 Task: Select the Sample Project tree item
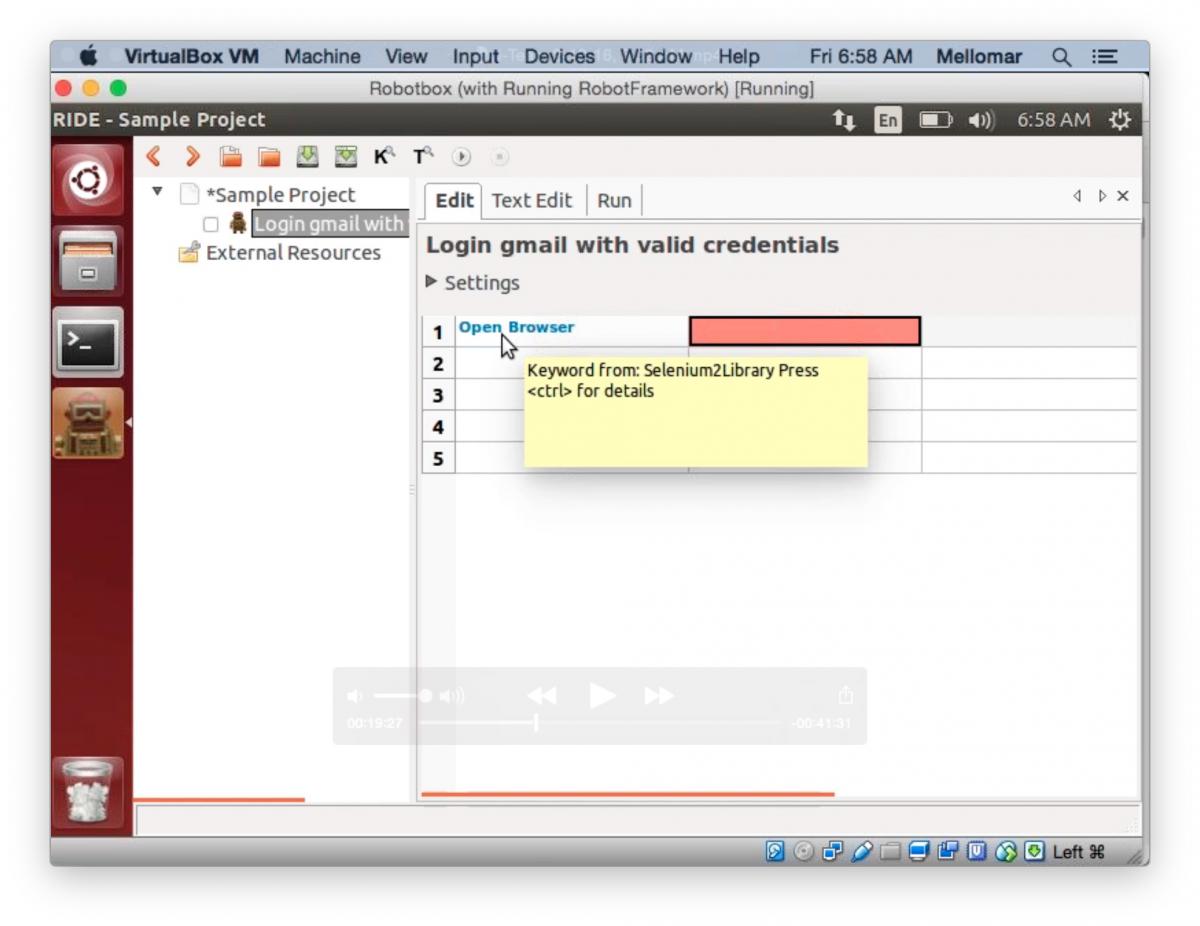pos(280,195)
